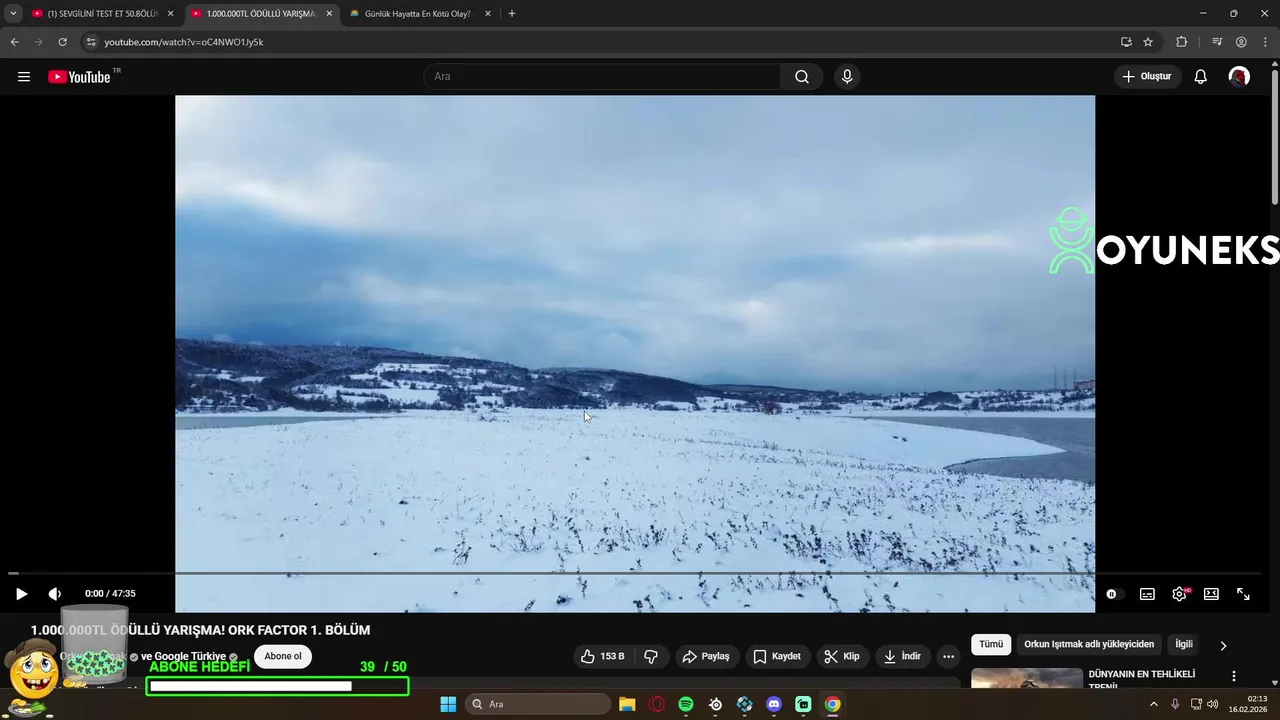Viewport: 1280px width, 720px height.
Task: Select the Orkun Işıtmak adlı yükleyiciden chip
Action: click(x=1089, y=645)
